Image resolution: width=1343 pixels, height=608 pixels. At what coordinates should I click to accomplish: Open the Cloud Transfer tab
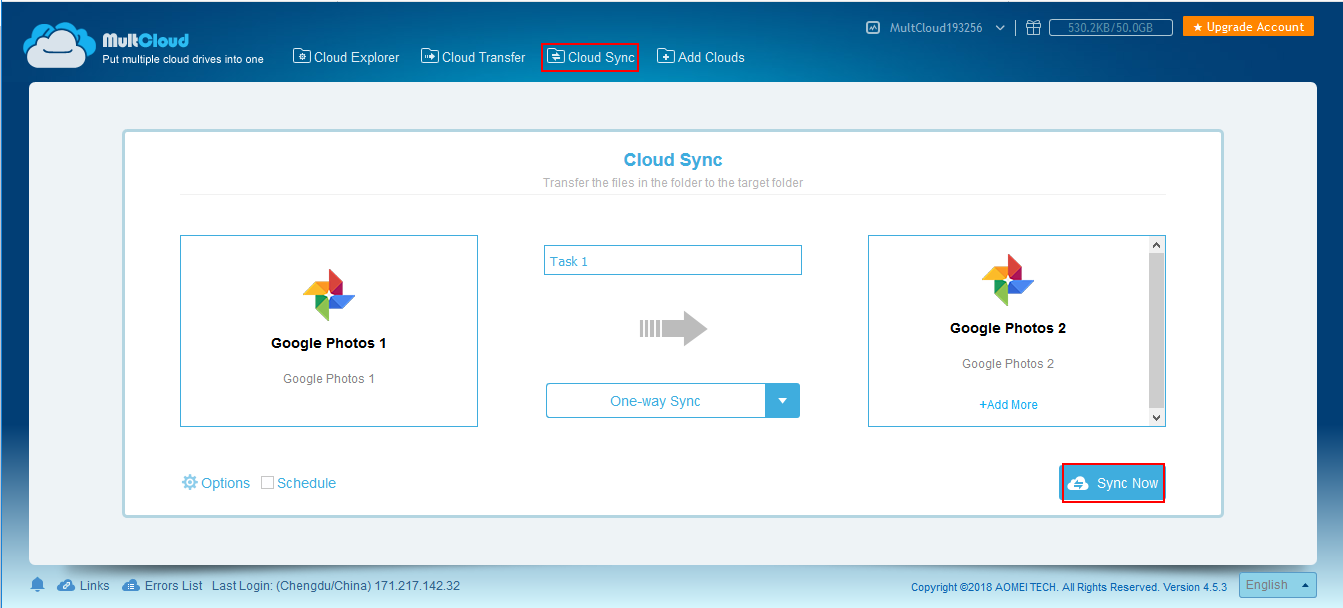coord(473,57)
